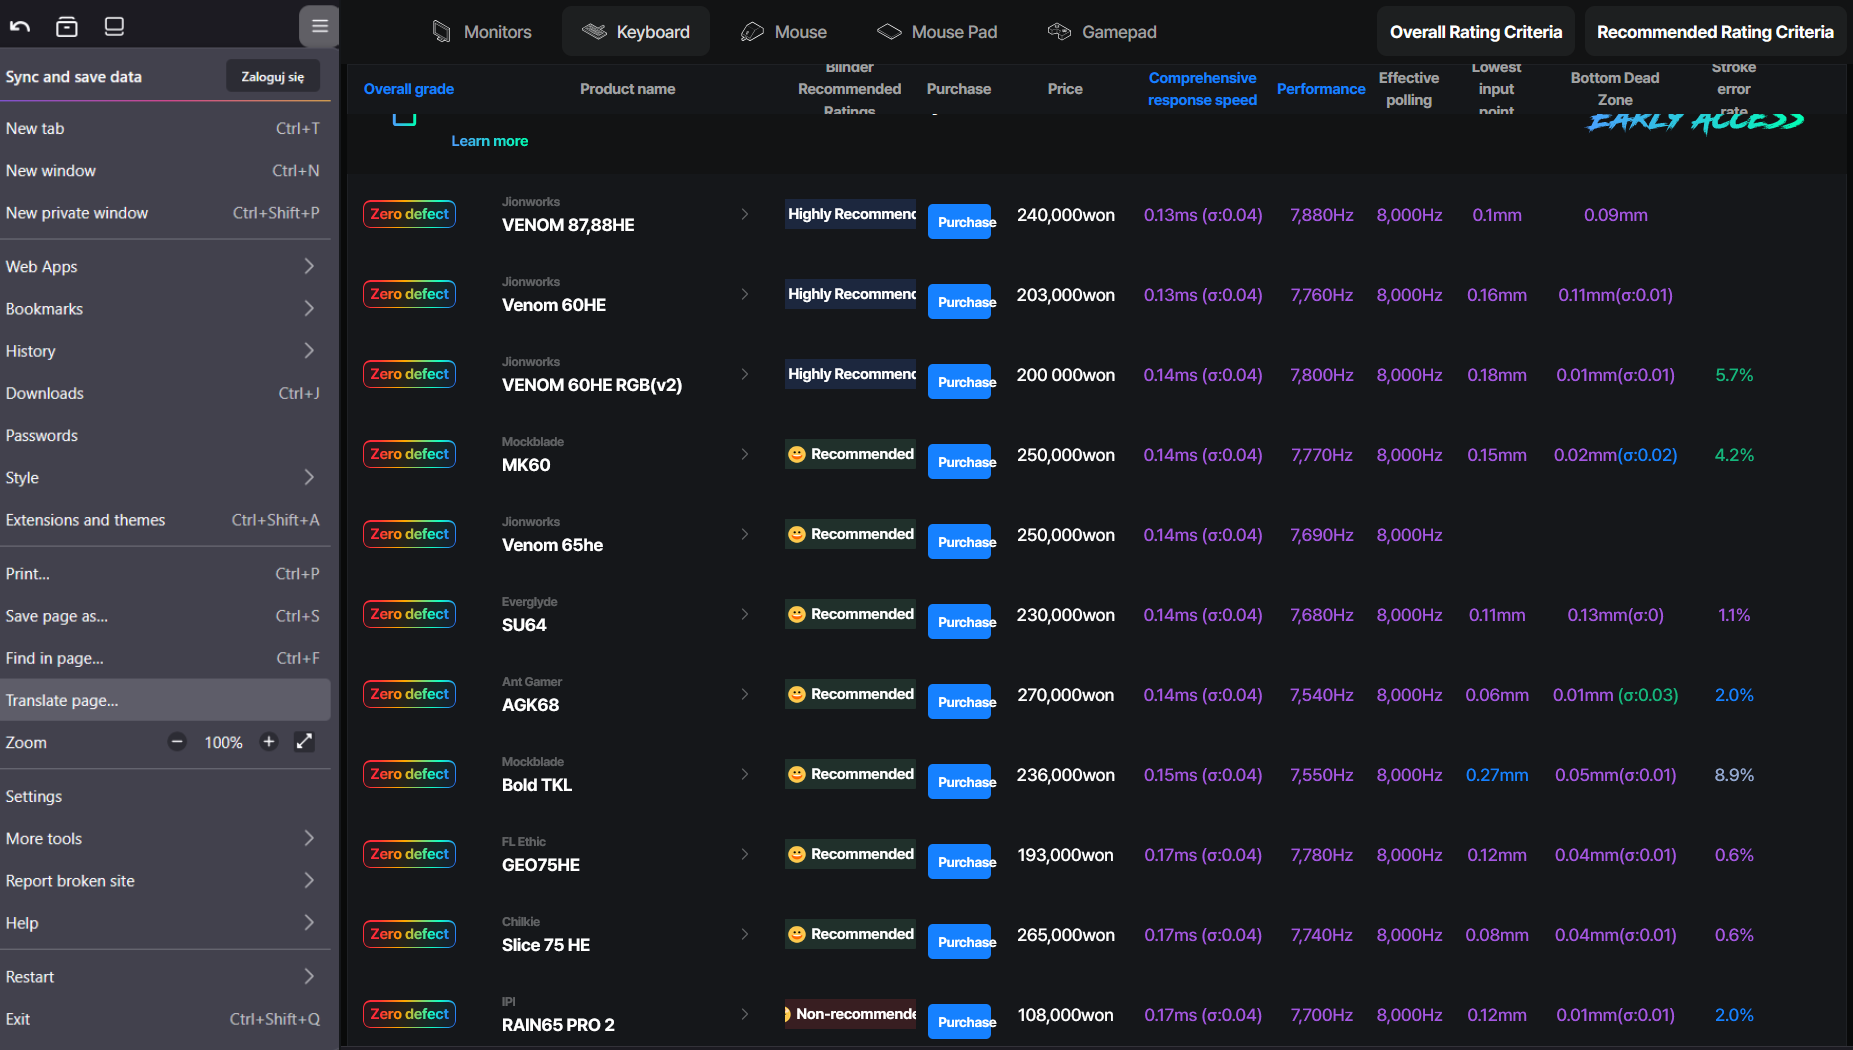Expand the Venom 60HE row chevron
This screenshot has height=1050, width=1853.
click(x=745, y=294)
